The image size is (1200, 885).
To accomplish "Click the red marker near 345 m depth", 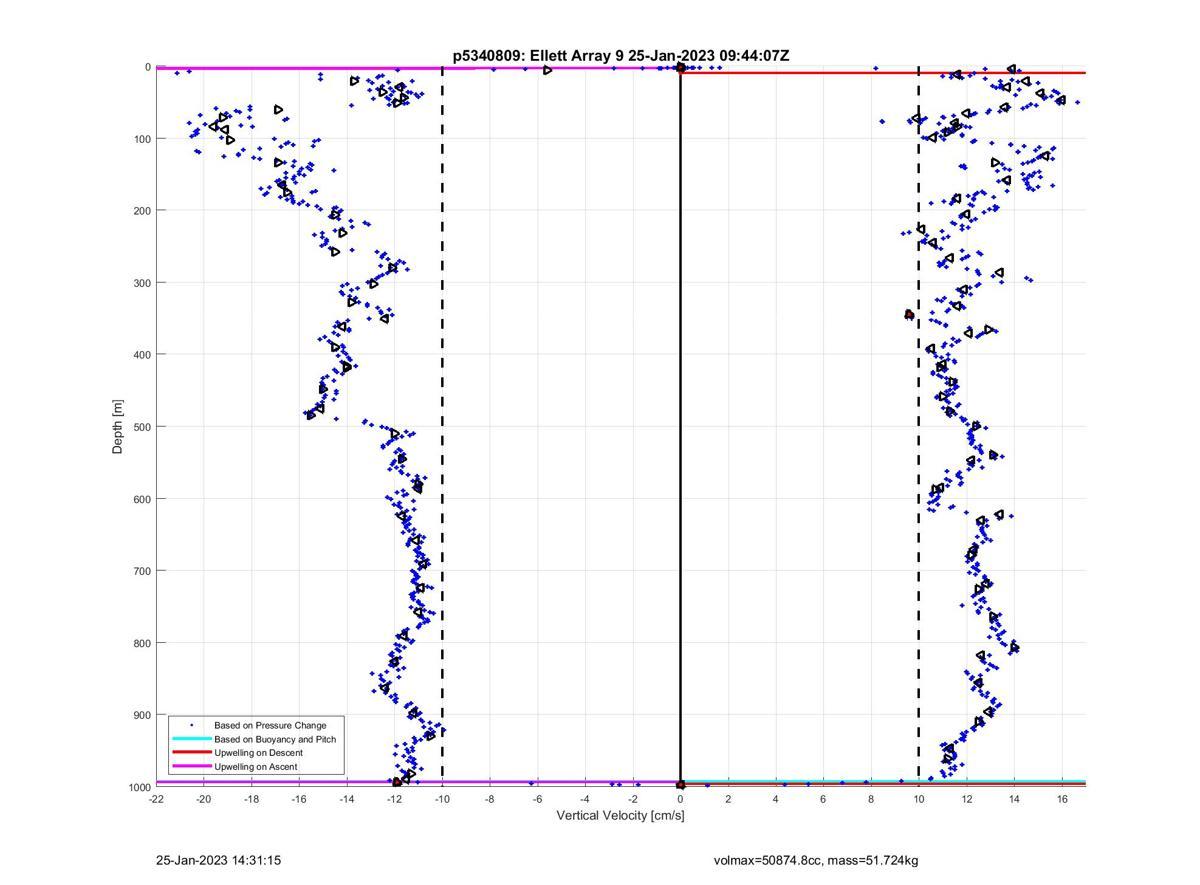I will point(909,315).
